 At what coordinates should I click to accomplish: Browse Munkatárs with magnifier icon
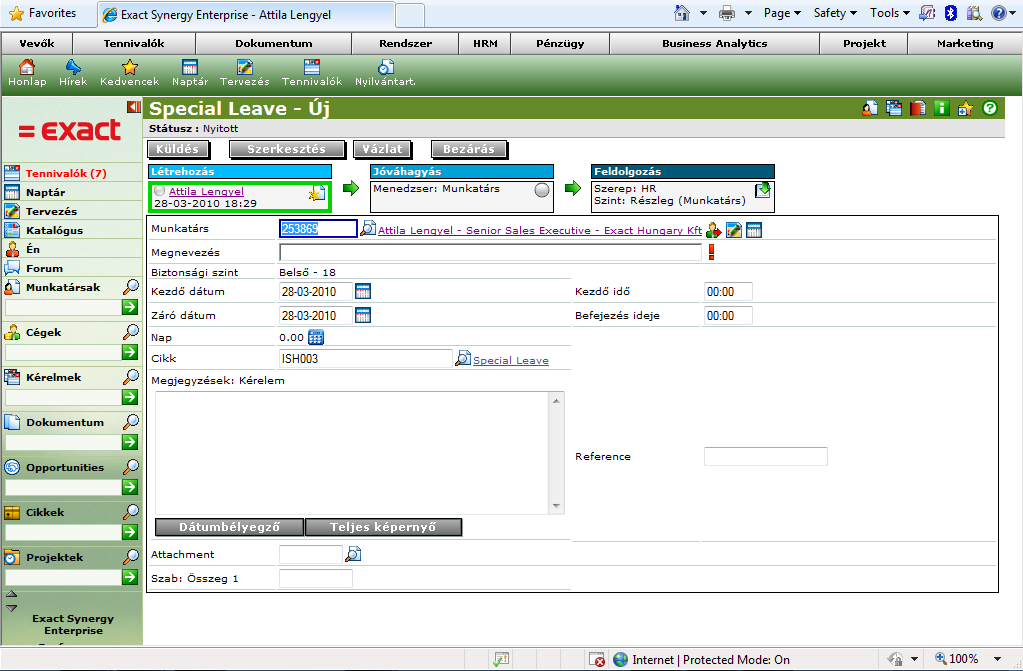pyautogui.click(x=368, y=228)
